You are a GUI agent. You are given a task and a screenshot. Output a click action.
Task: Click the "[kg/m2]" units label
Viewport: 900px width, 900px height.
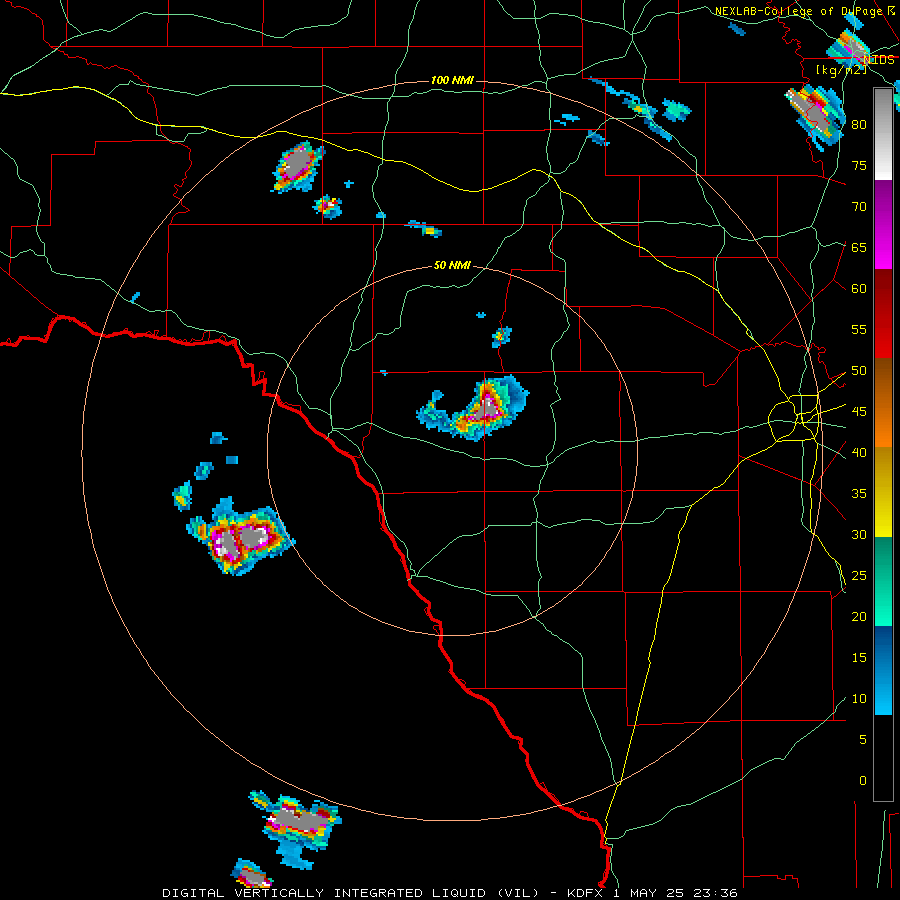842,70
